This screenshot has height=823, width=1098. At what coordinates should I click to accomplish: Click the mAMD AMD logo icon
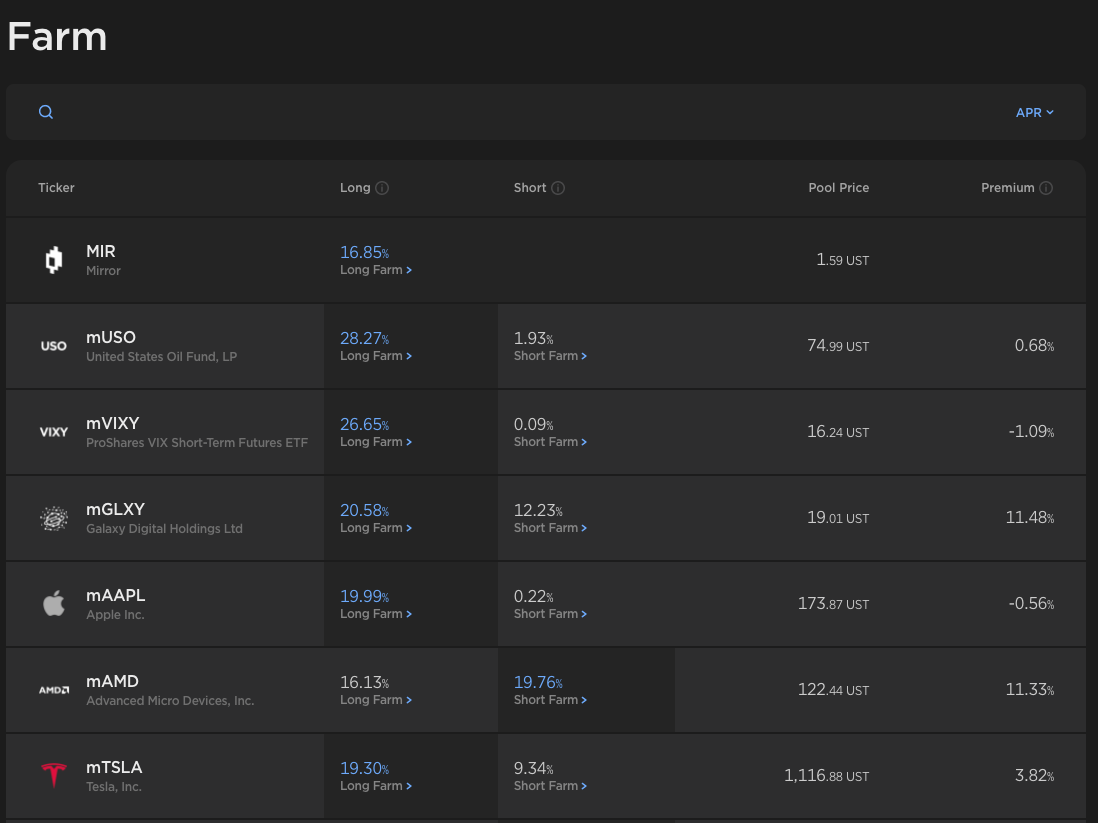[x=54, y=690]
